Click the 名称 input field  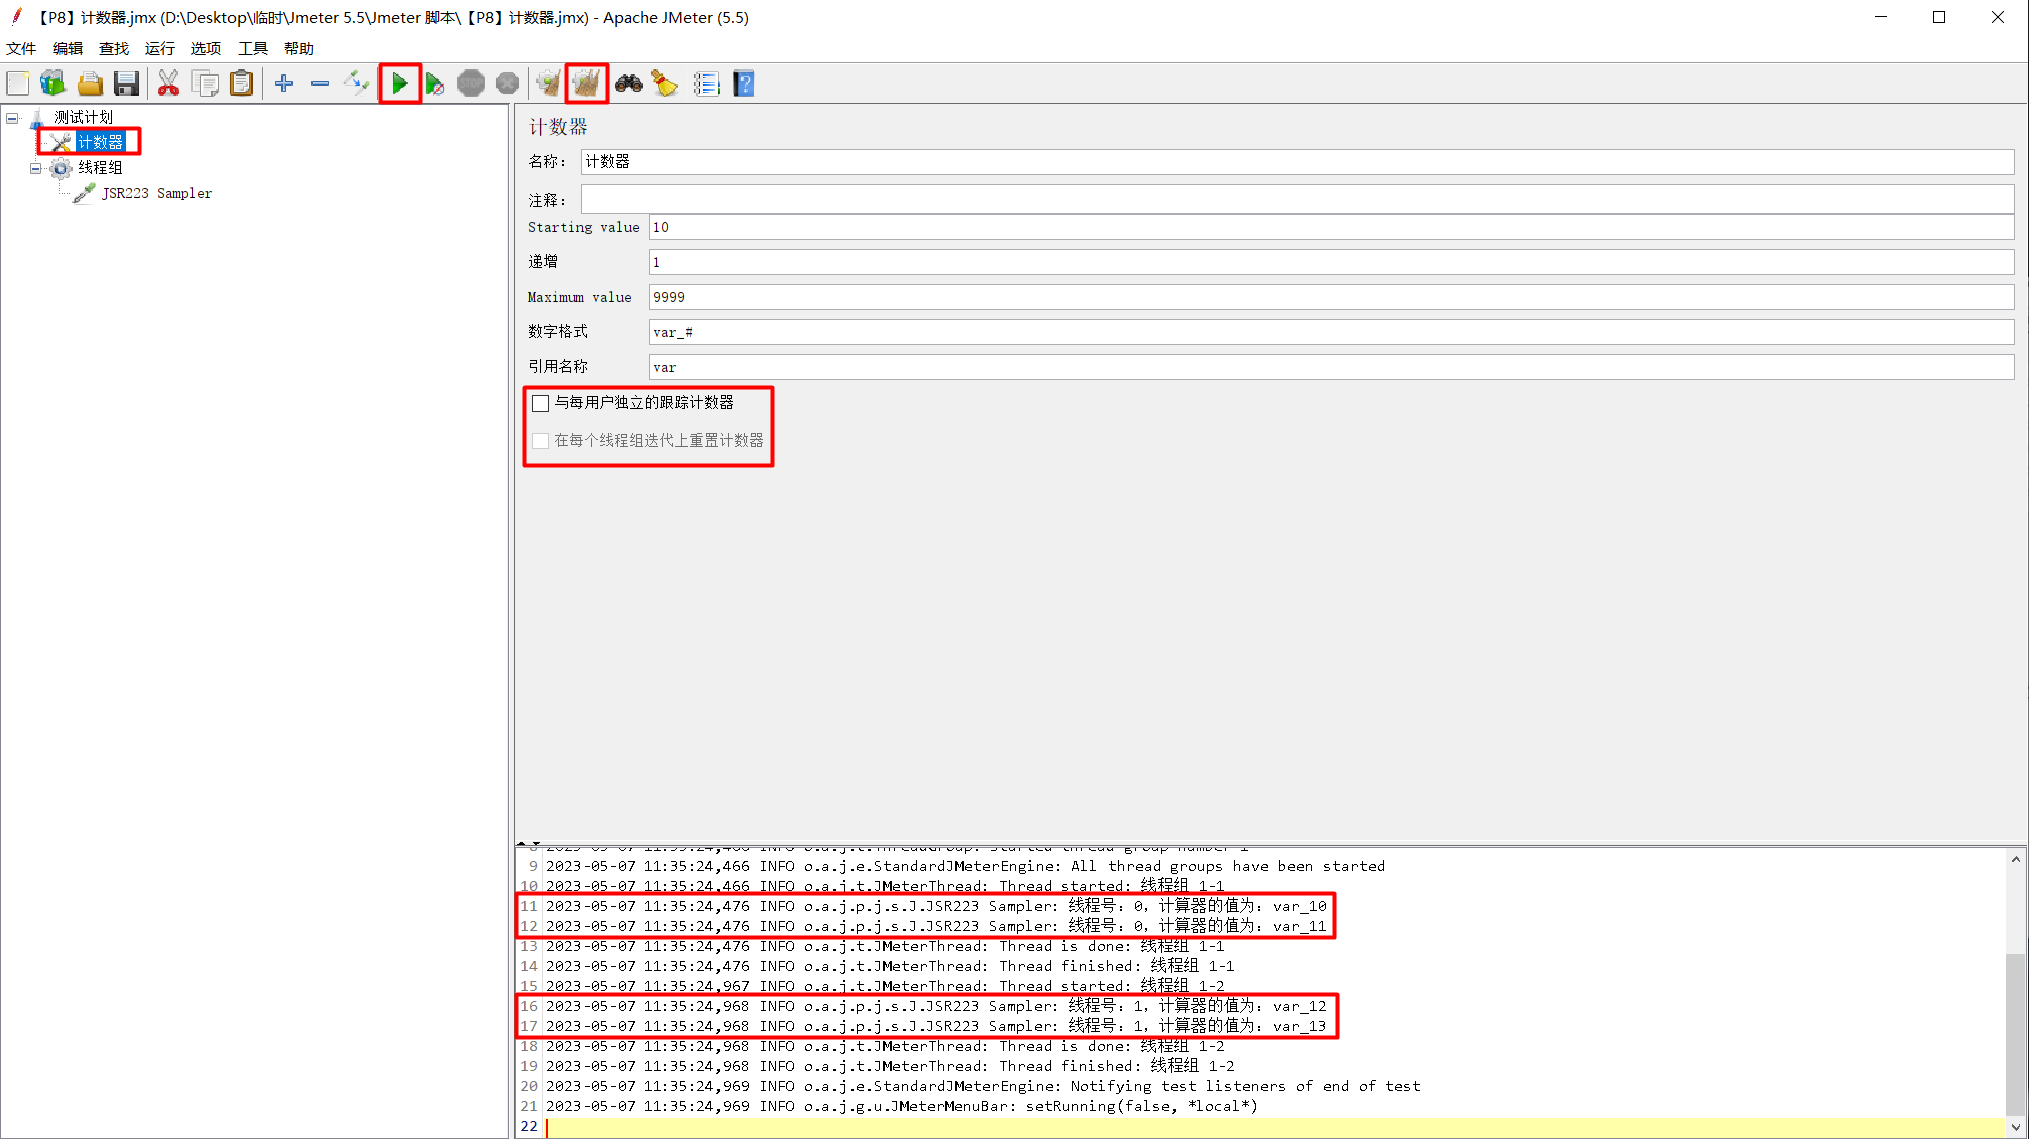click(x=1297, y=162)
